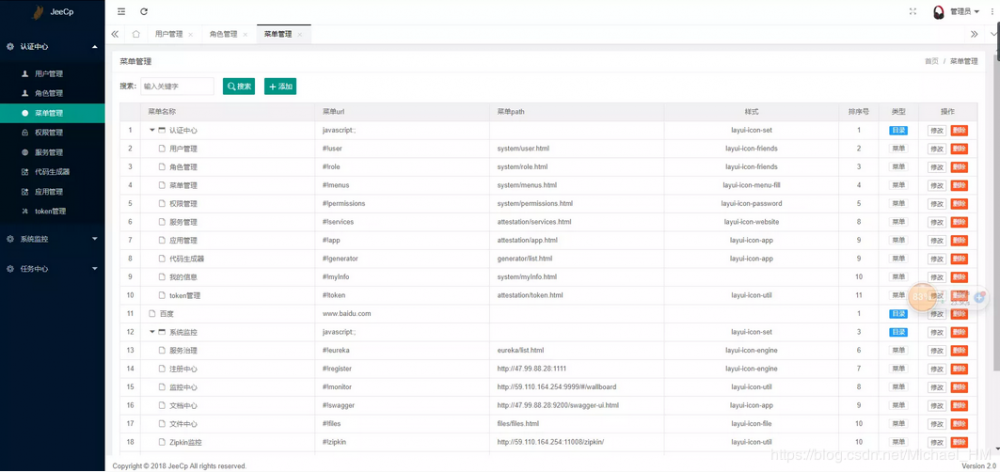Select the 菜单管理 tab
Screen dimensions: 1000x472
coord(278,34)
